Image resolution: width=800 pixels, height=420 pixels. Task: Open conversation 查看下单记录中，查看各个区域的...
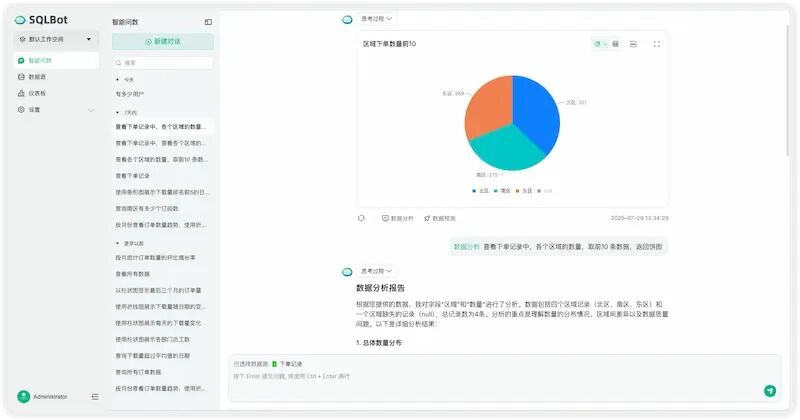coord(163,143)
